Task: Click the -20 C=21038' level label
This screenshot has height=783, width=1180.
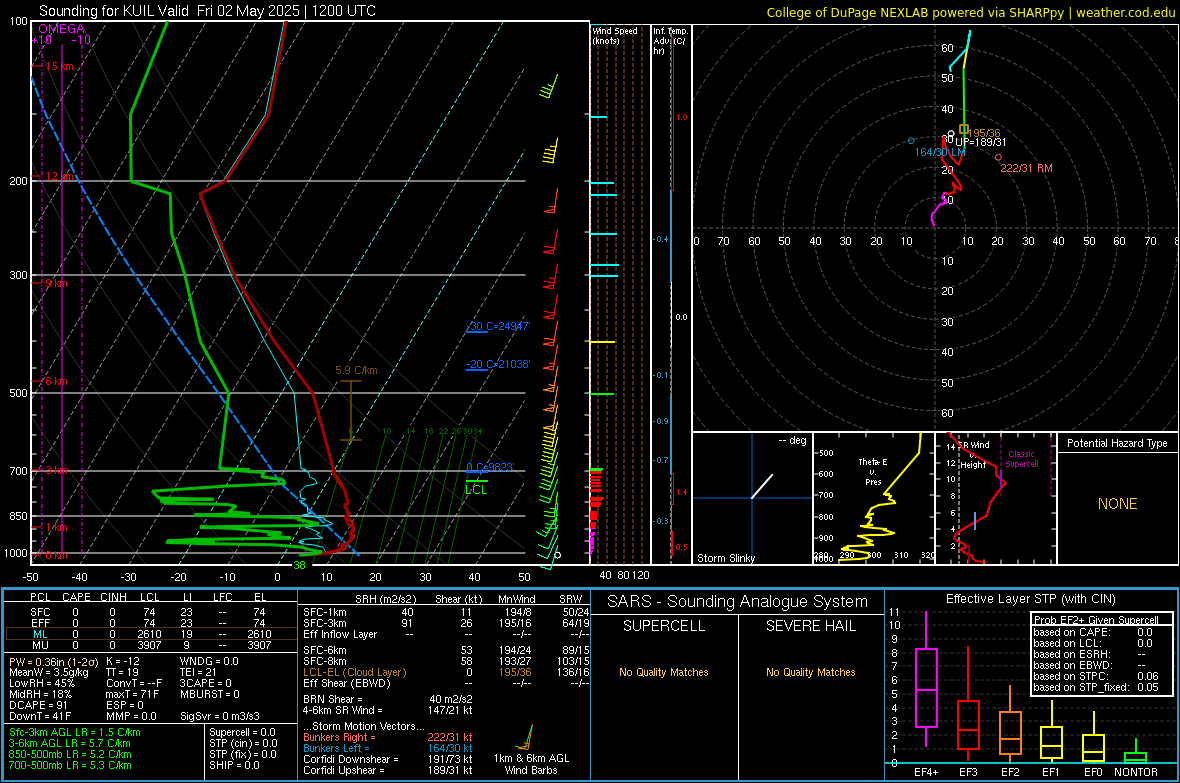Action: tap(498, 364)
